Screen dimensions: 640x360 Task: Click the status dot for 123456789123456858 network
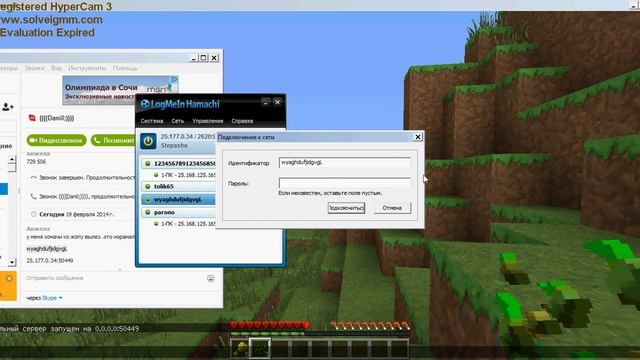click(x=148, y=164)
